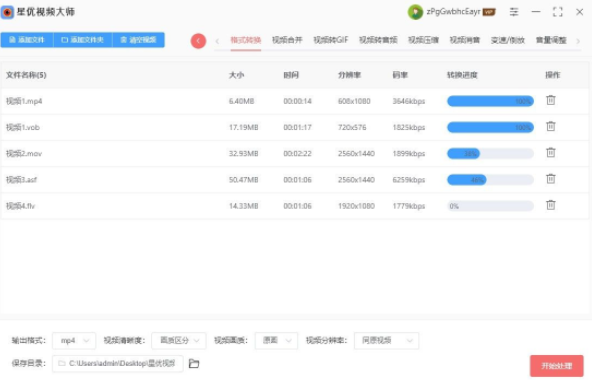
Task: Click the 0% progress bar for 视频4.flv
Action: point(490,206)
